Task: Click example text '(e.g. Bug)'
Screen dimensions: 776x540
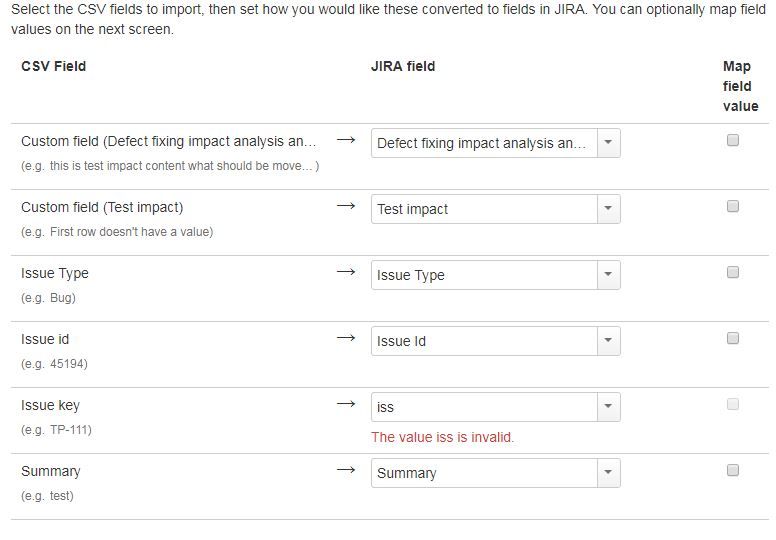Action: [48, 298]
